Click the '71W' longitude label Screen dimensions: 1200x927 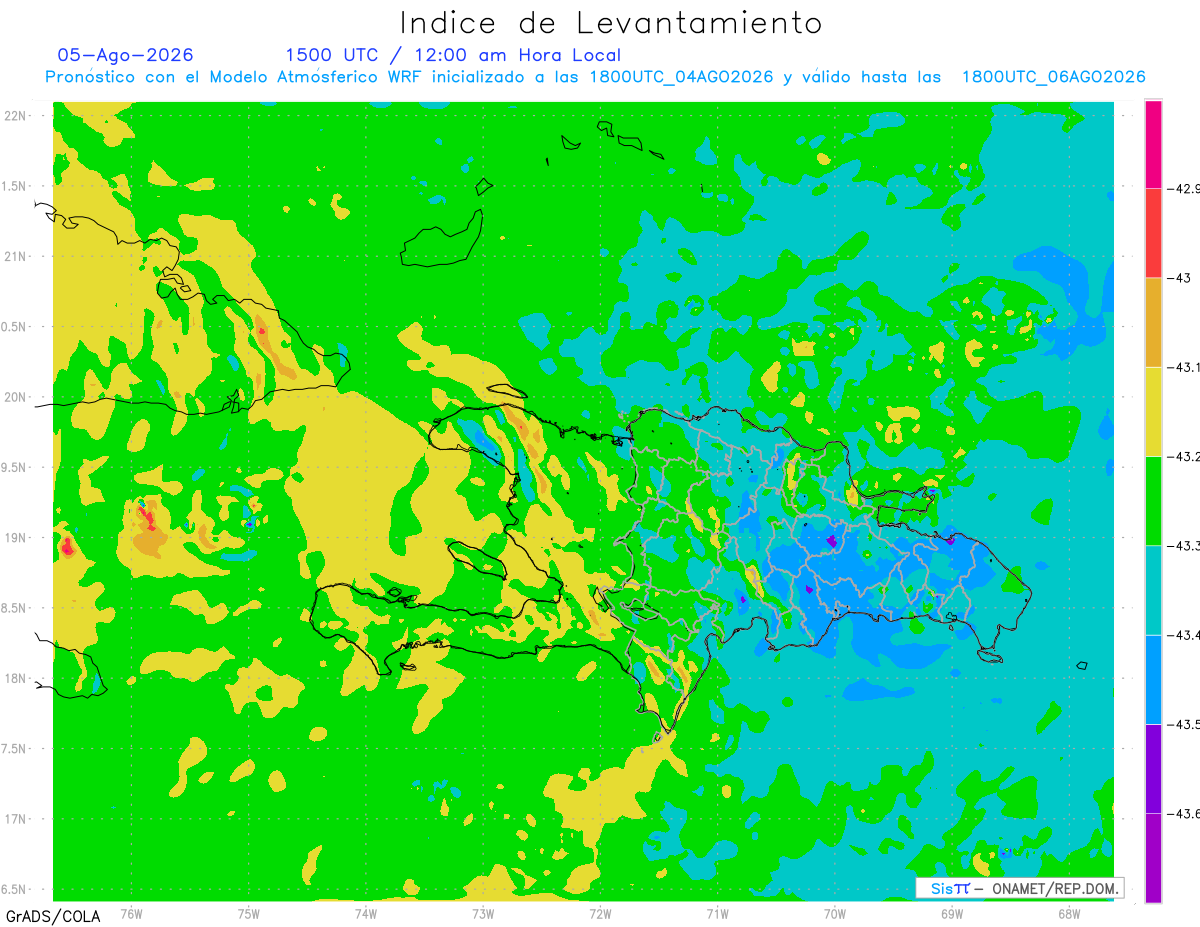coord(717,914)
